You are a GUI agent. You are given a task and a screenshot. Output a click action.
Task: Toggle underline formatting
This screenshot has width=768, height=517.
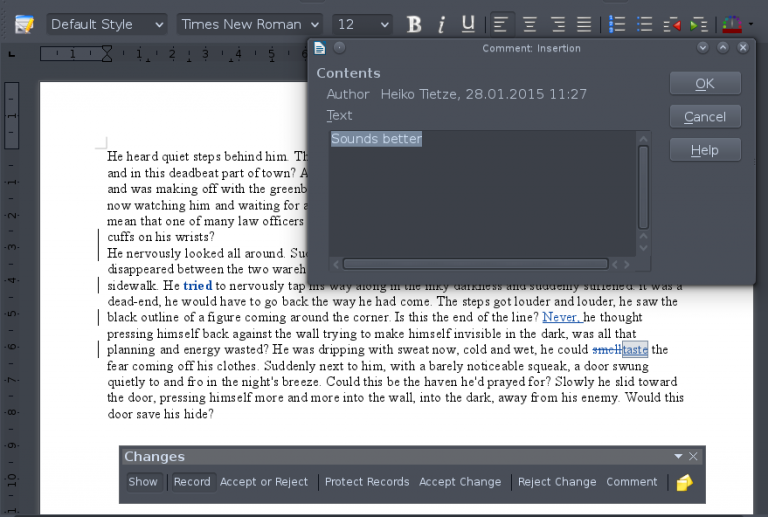[468, 24]
